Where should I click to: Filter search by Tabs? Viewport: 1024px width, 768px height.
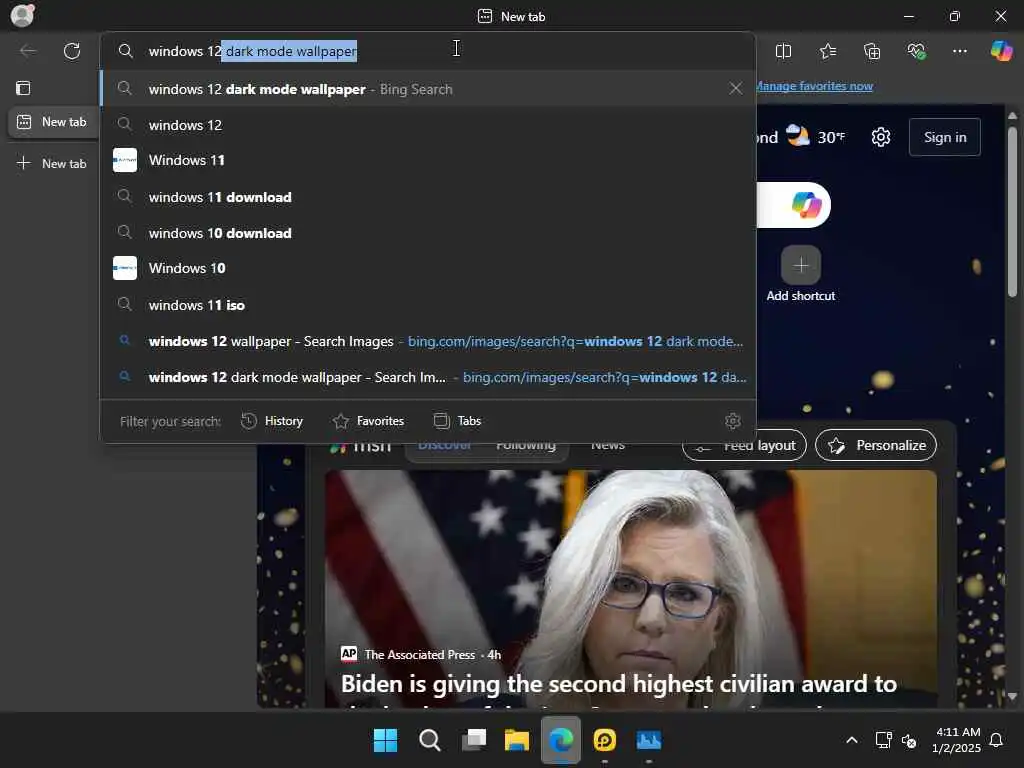(458, 421)
